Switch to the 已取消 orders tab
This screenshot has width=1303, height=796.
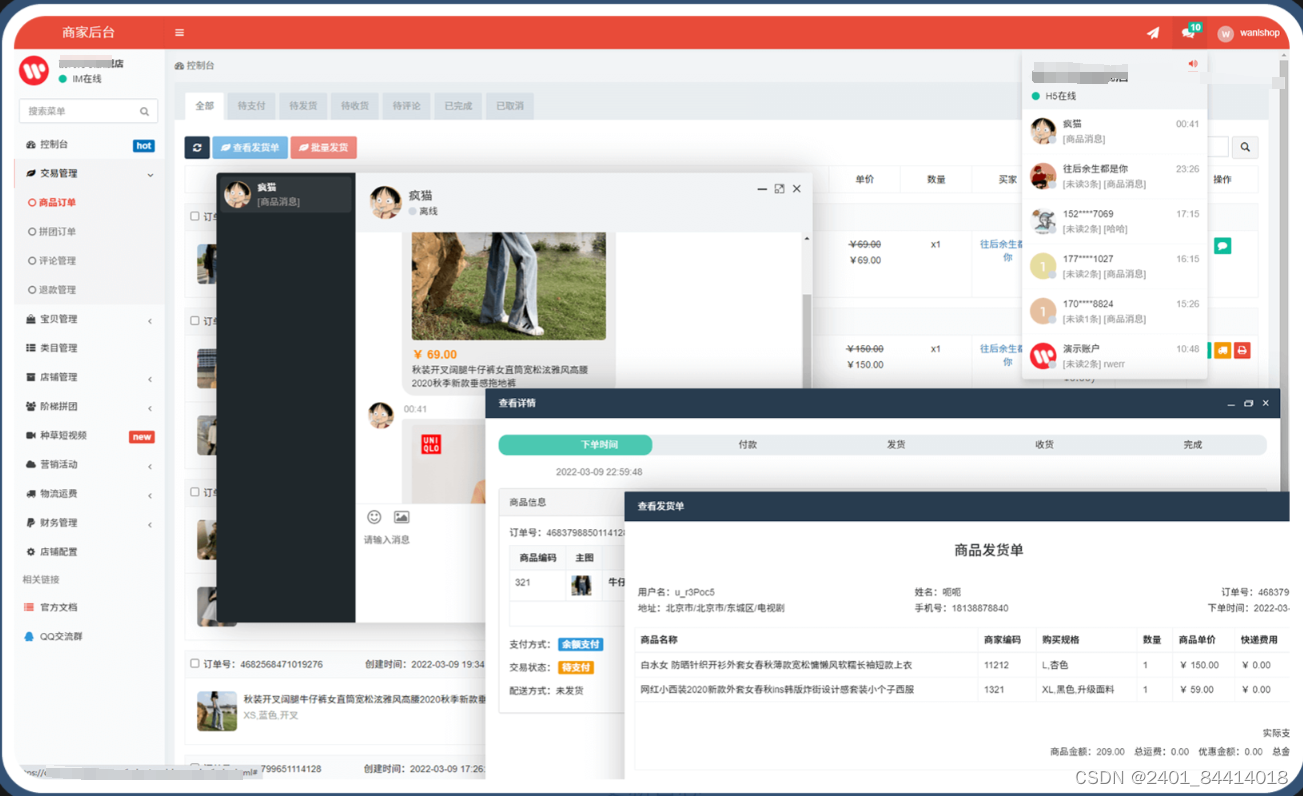[x=510, y=105]
